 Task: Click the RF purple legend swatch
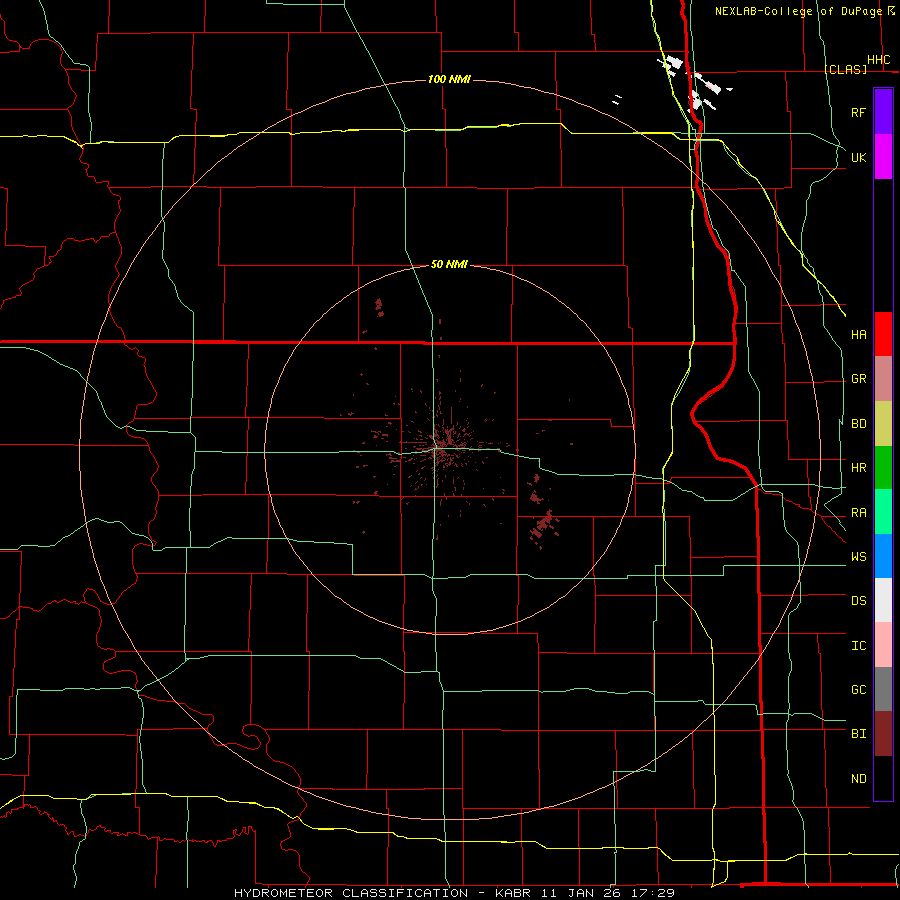[883, 112]
